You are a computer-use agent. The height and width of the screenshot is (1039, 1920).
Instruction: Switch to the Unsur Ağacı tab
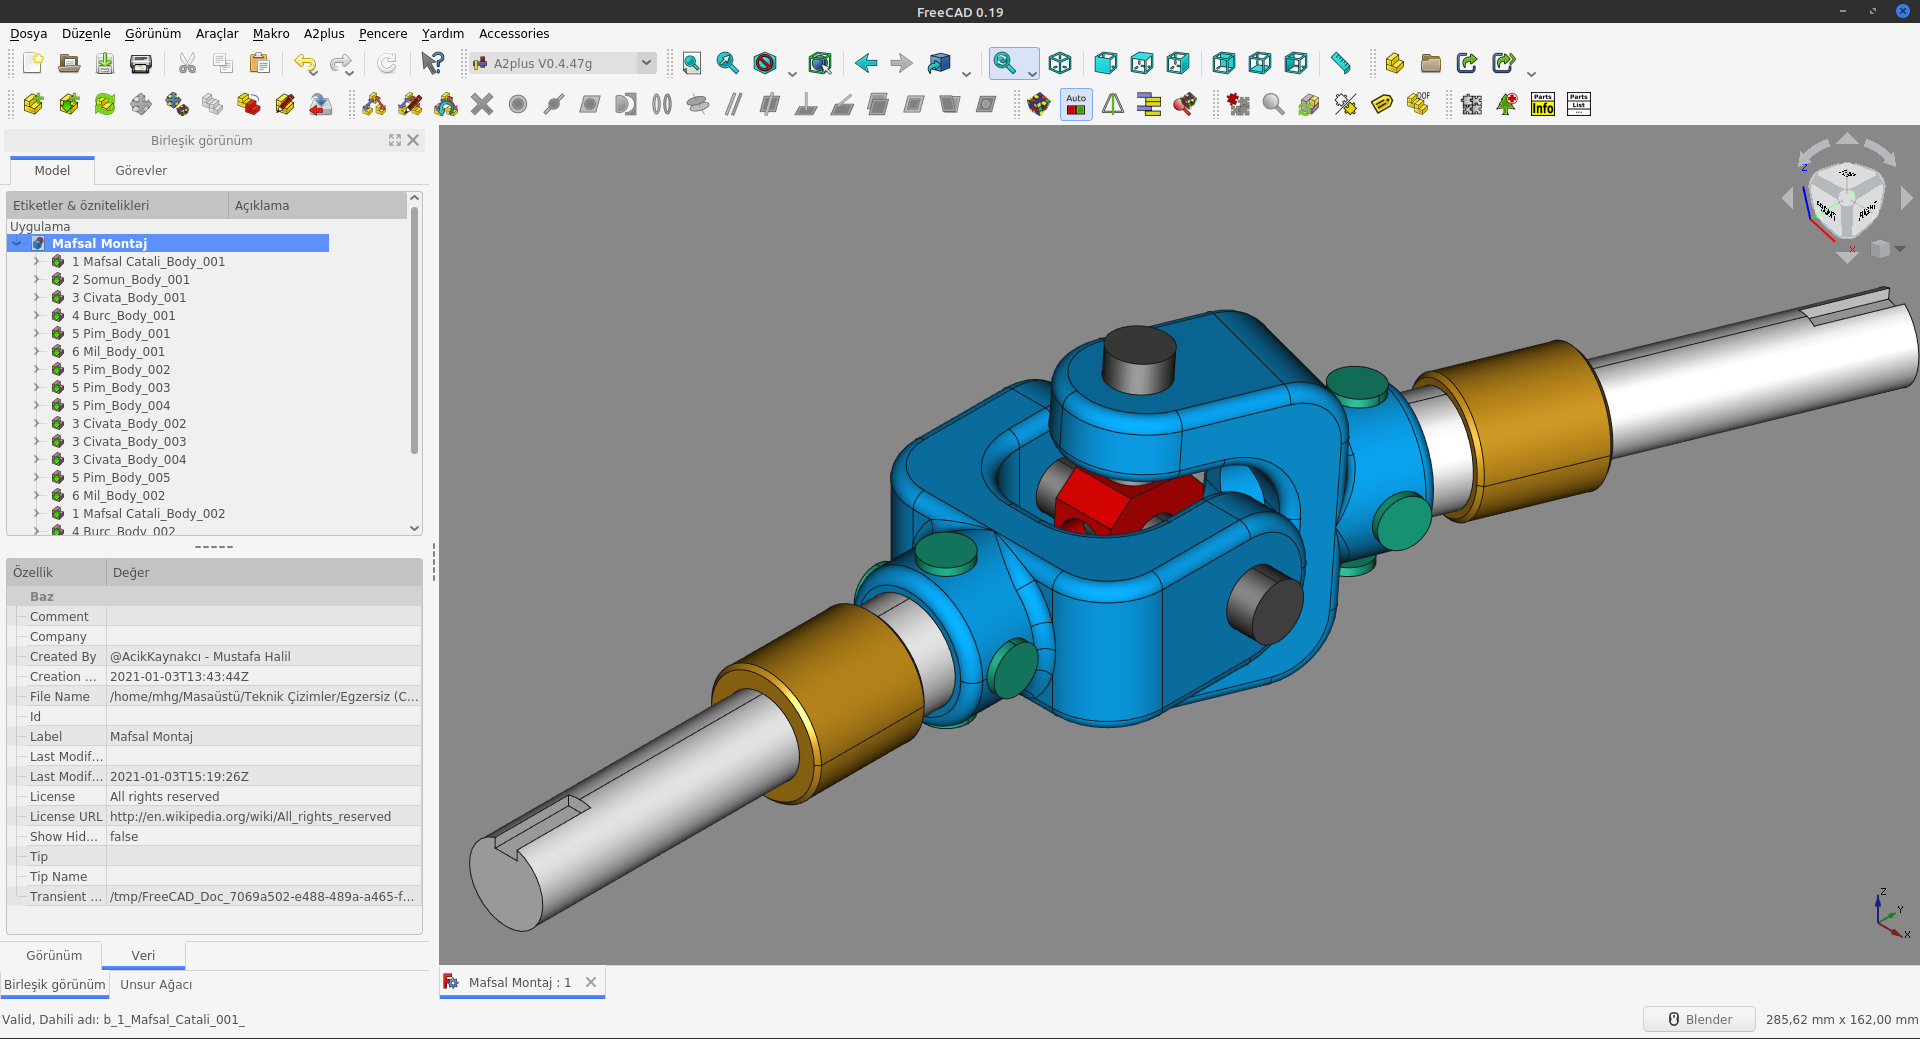(156, 984)
